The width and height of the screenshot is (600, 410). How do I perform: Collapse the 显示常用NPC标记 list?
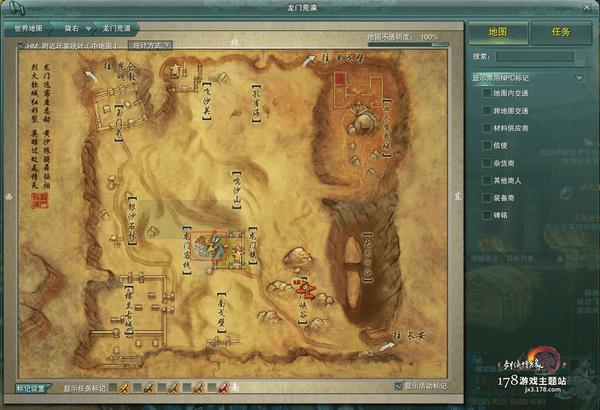pyautogui.click(x=579, y=78)
